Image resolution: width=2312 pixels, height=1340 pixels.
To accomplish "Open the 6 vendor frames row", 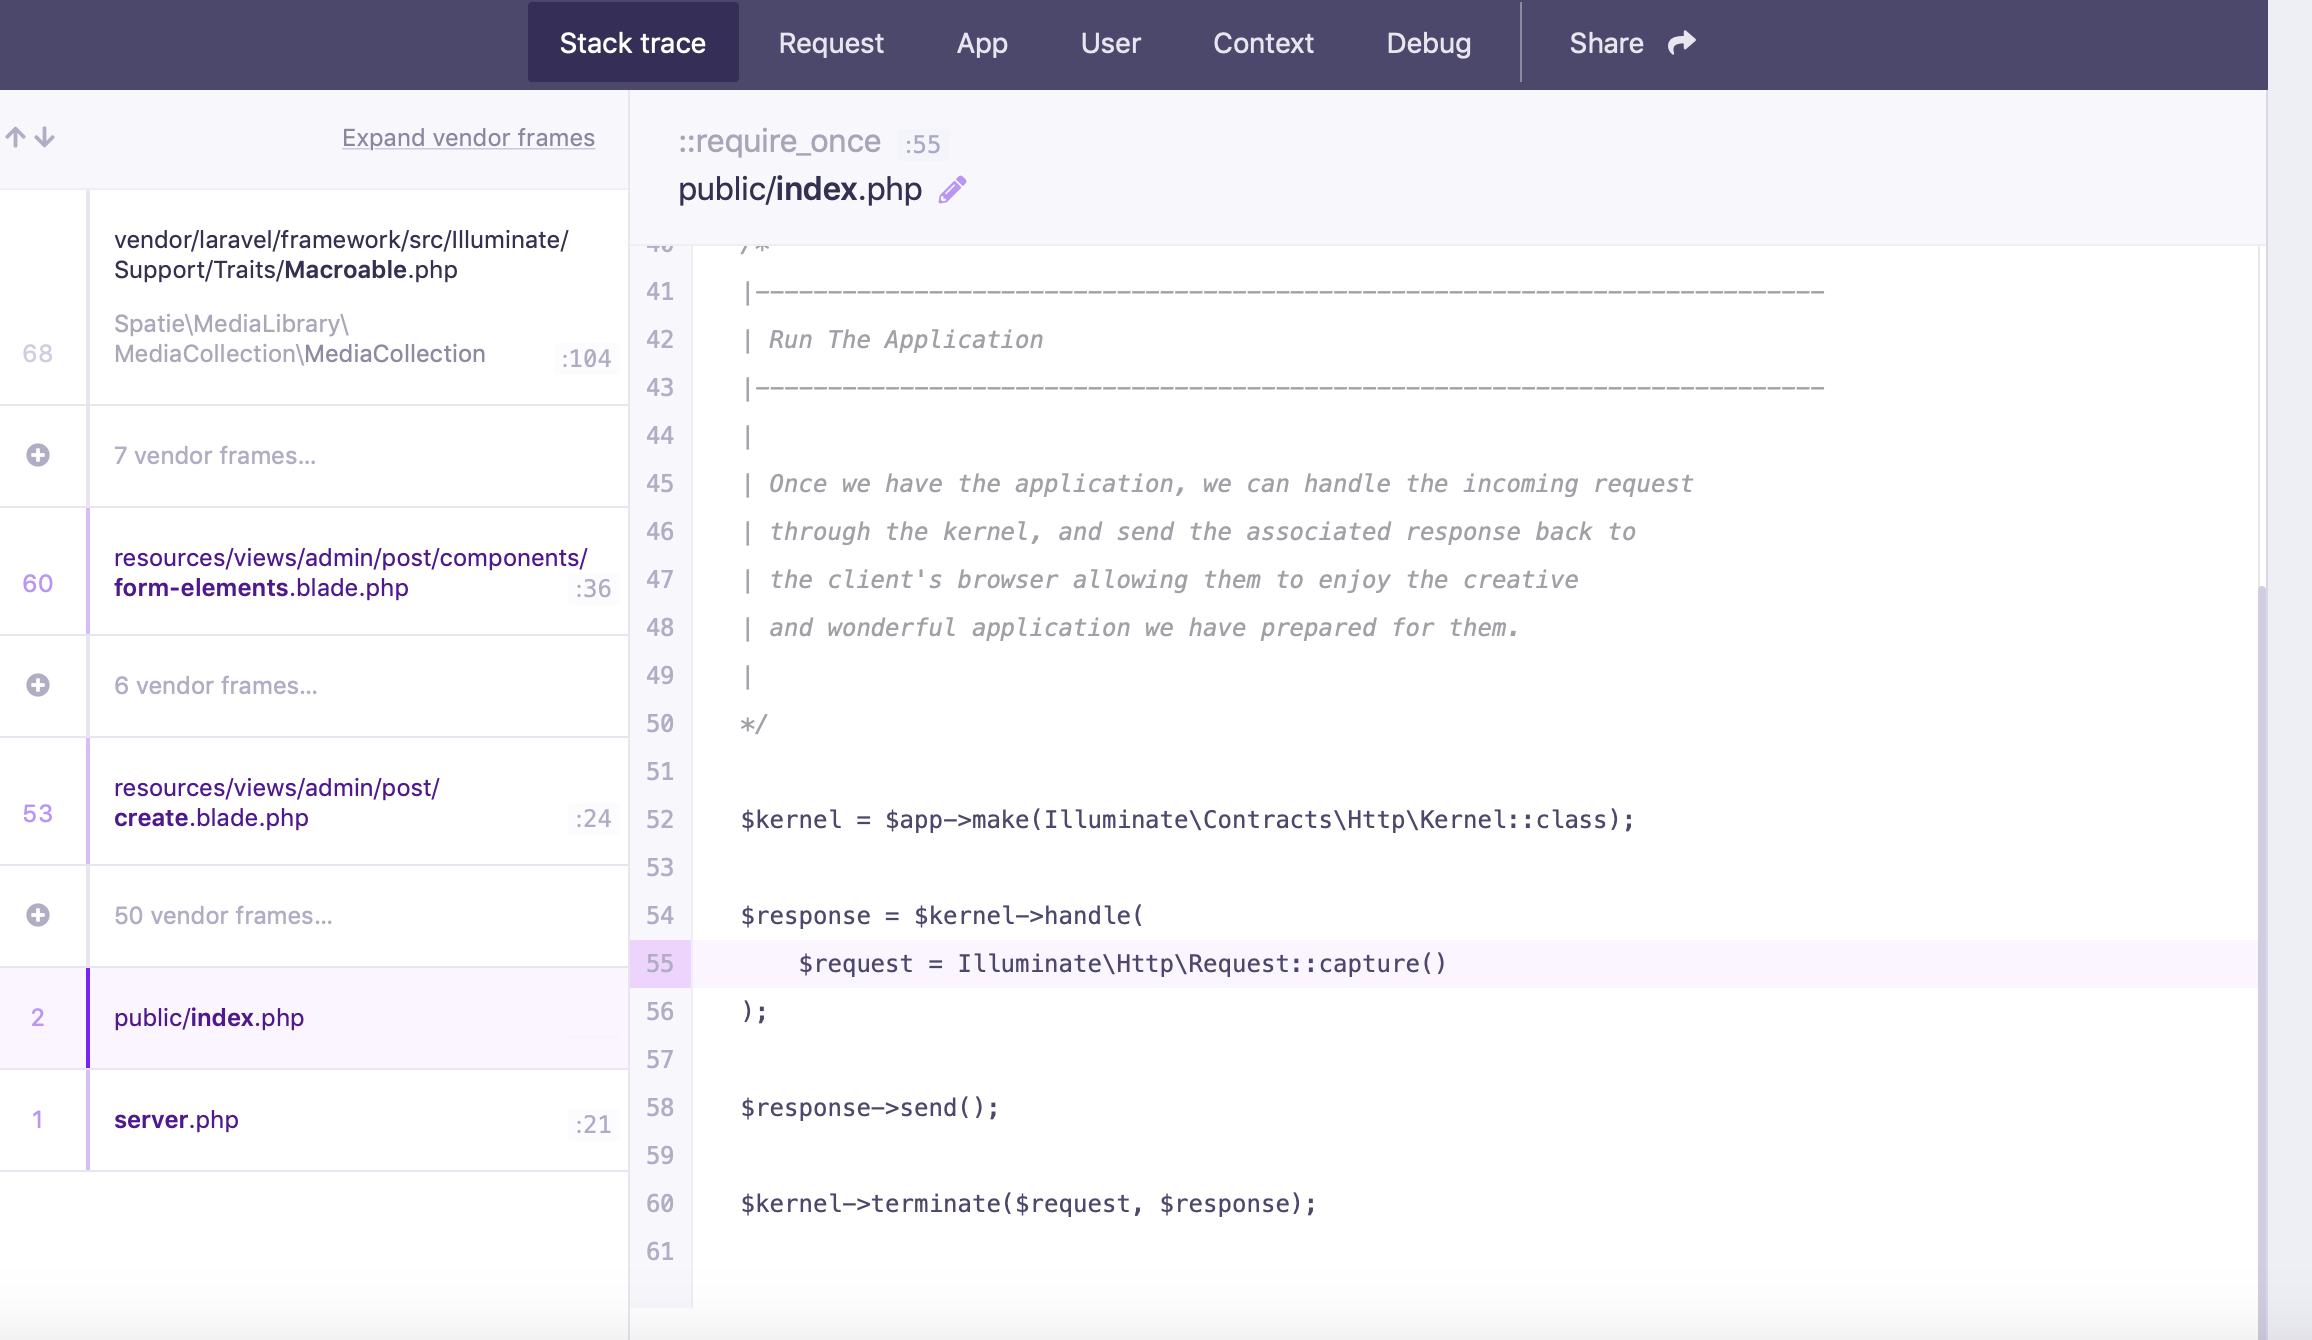I will pos(216,686).
